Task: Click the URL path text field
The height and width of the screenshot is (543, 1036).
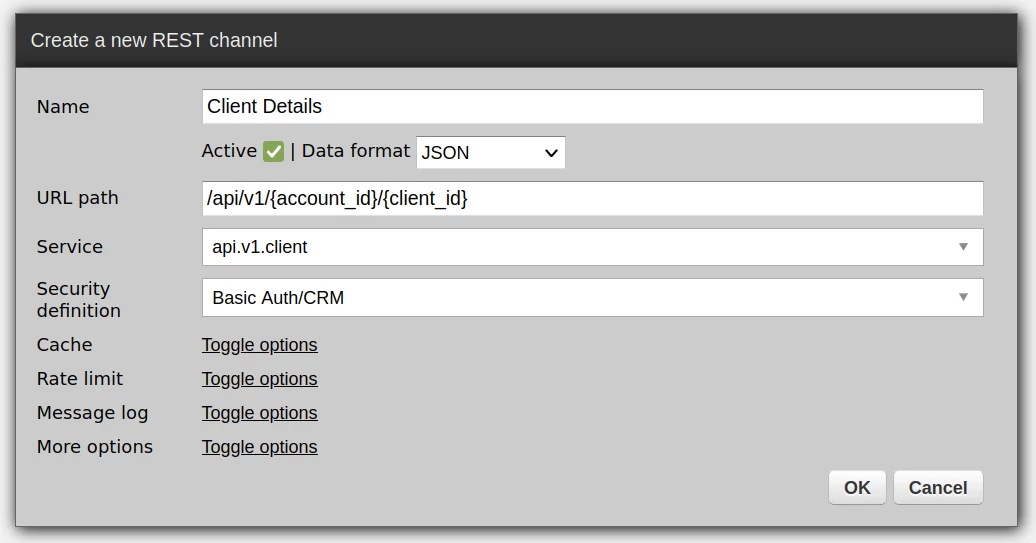Action: (x=592, y=198)
